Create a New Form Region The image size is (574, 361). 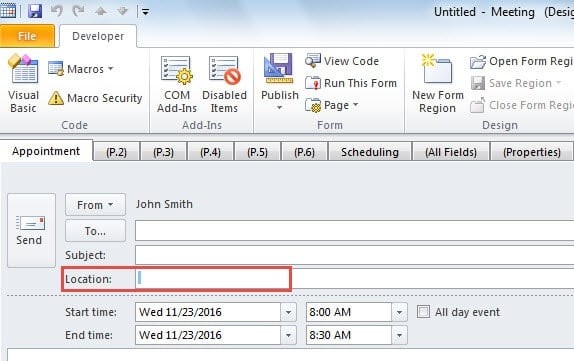click(x=437, y=84)
